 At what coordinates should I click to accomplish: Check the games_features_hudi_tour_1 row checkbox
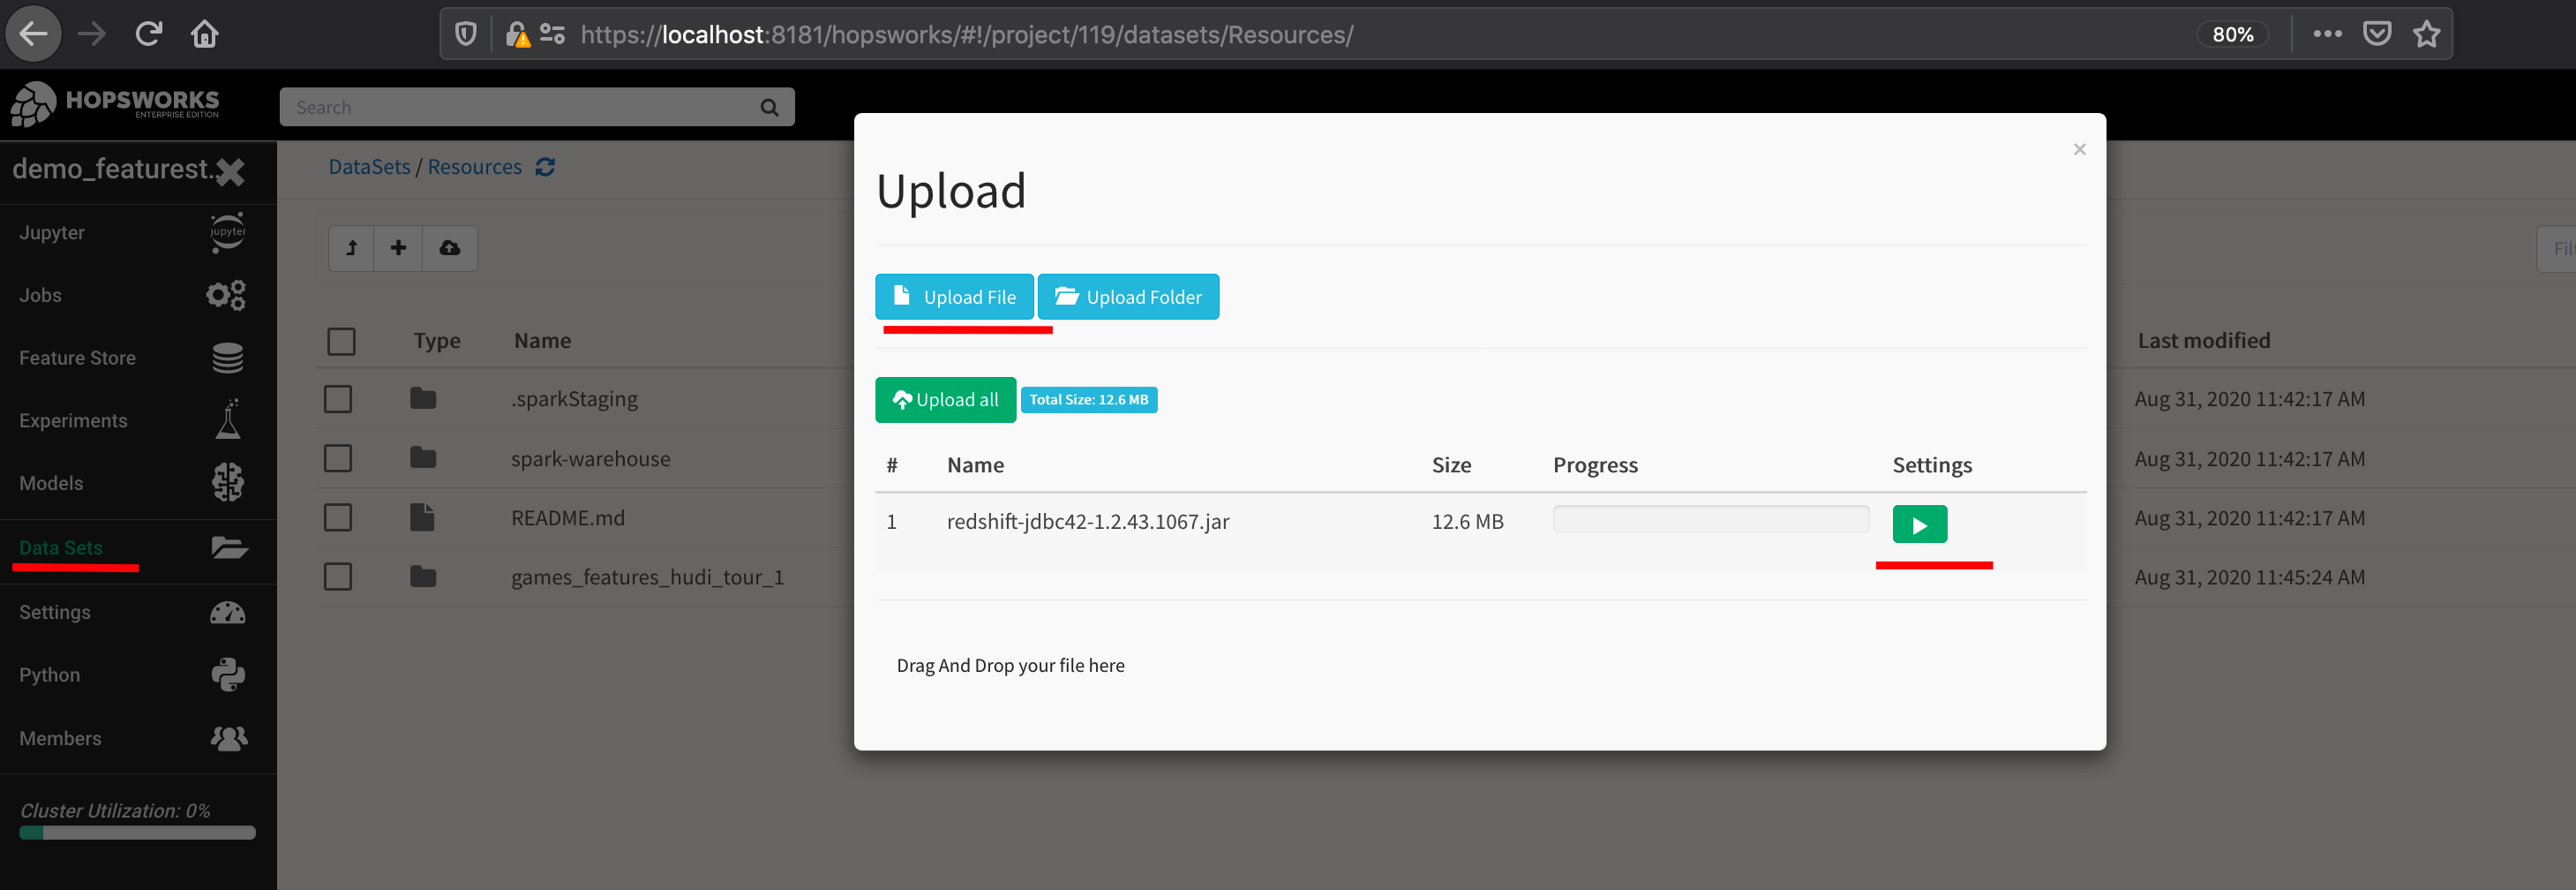(338, 576)
